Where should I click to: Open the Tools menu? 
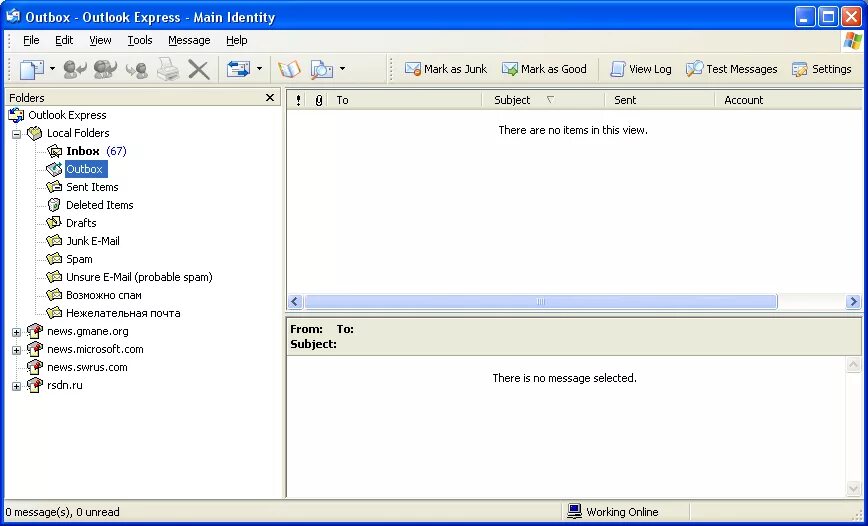point(140,40)
